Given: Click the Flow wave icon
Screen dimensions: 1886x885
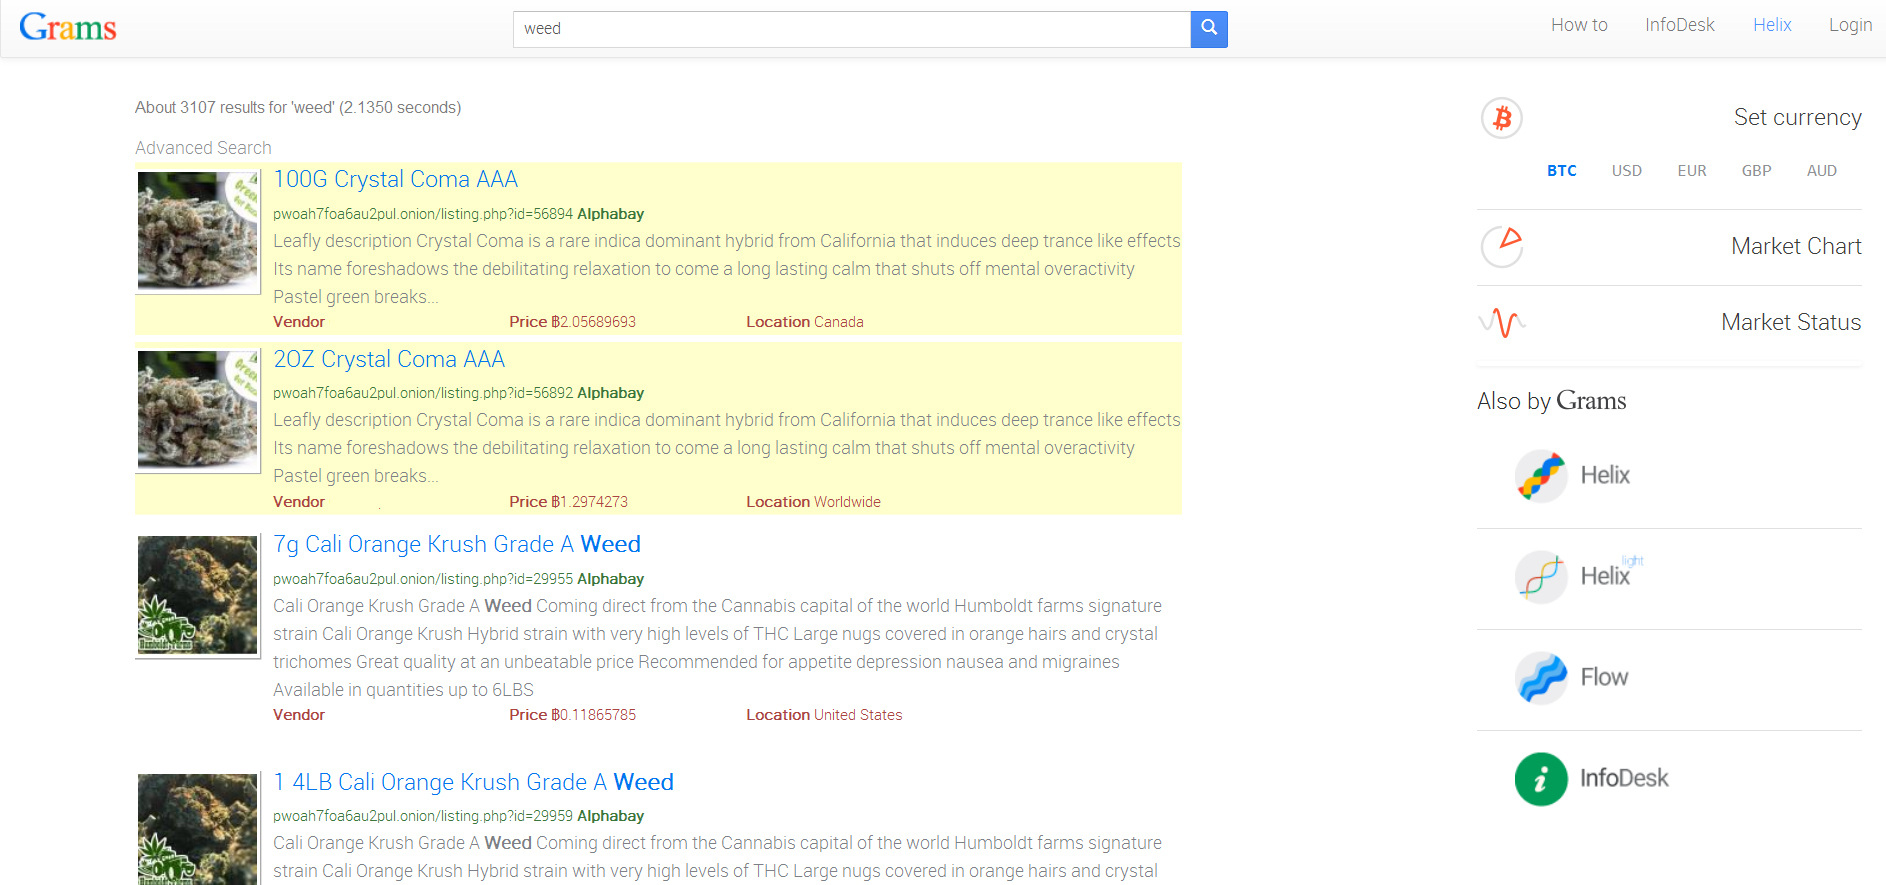Looking at the screenshot, I should (x=1540, y=677).
